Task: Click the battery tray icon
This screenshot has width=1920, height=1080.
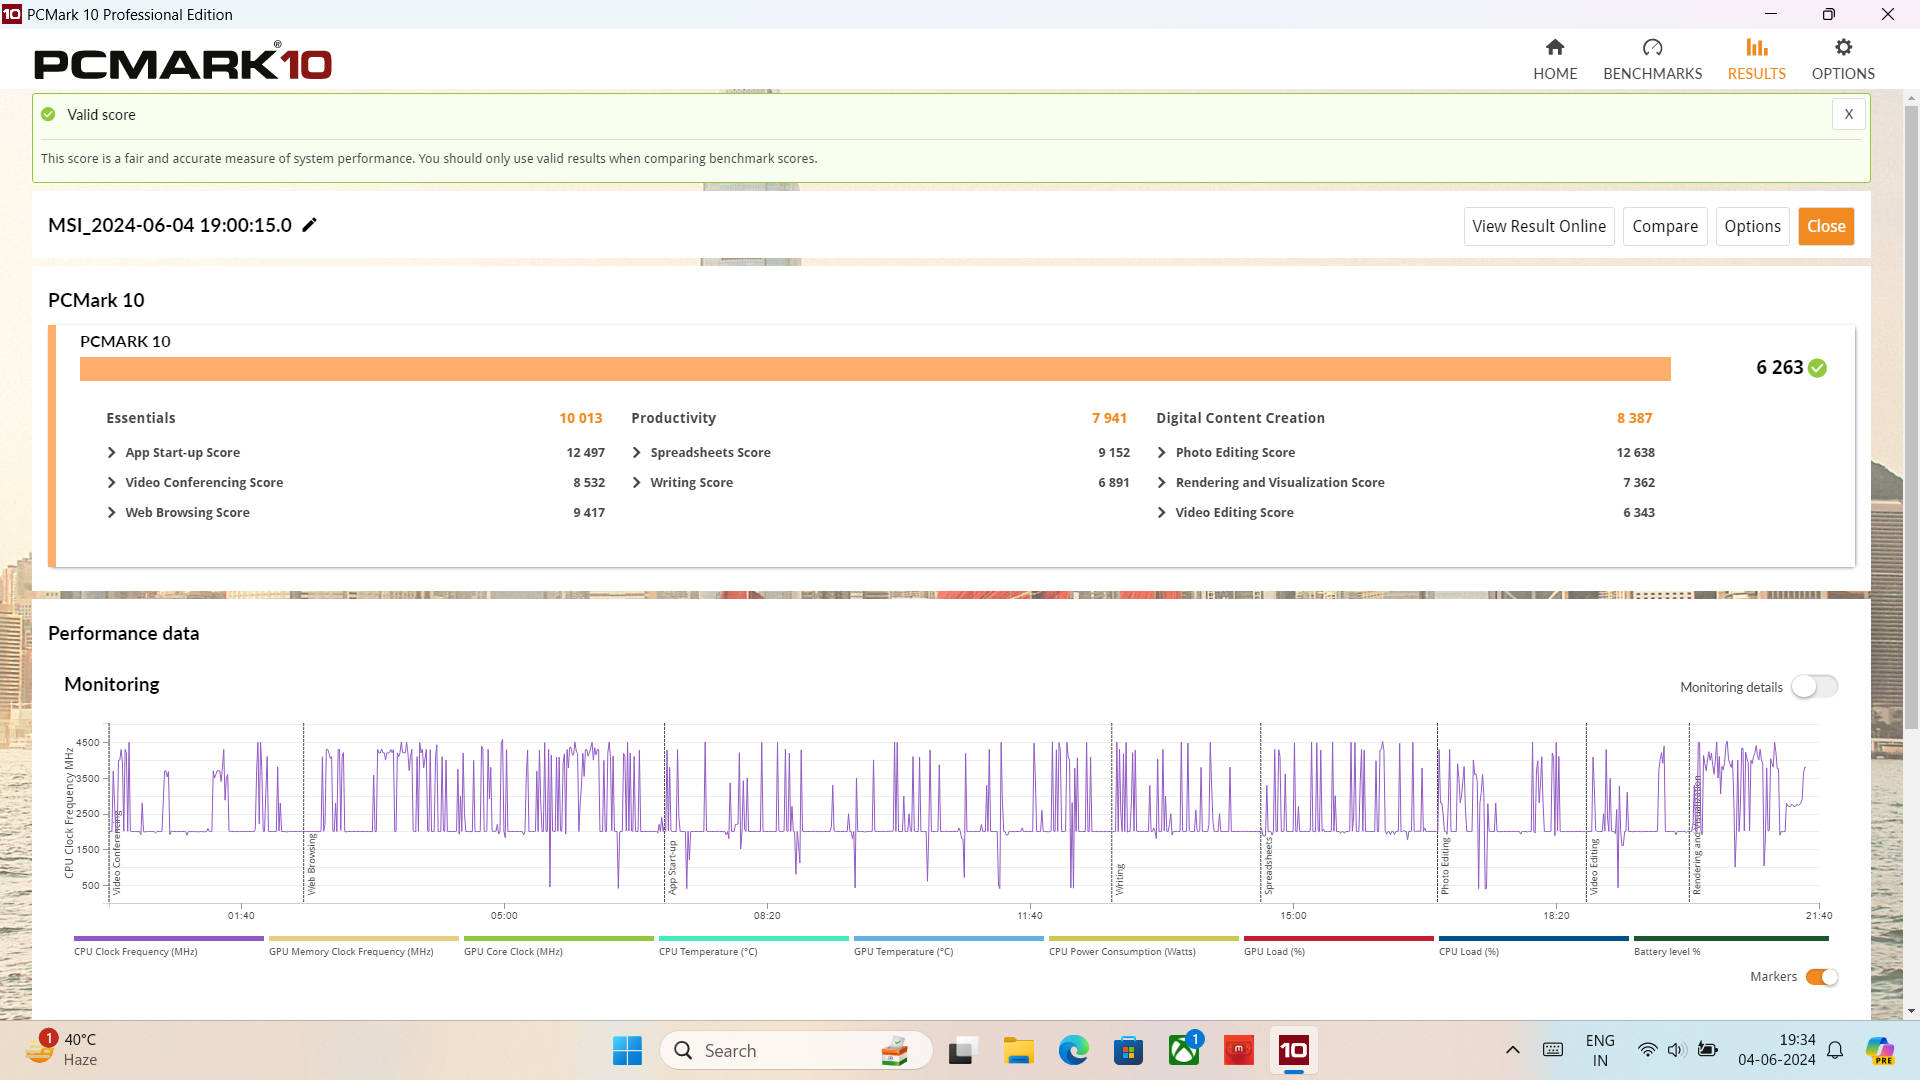Action: pos(1708,1050)
